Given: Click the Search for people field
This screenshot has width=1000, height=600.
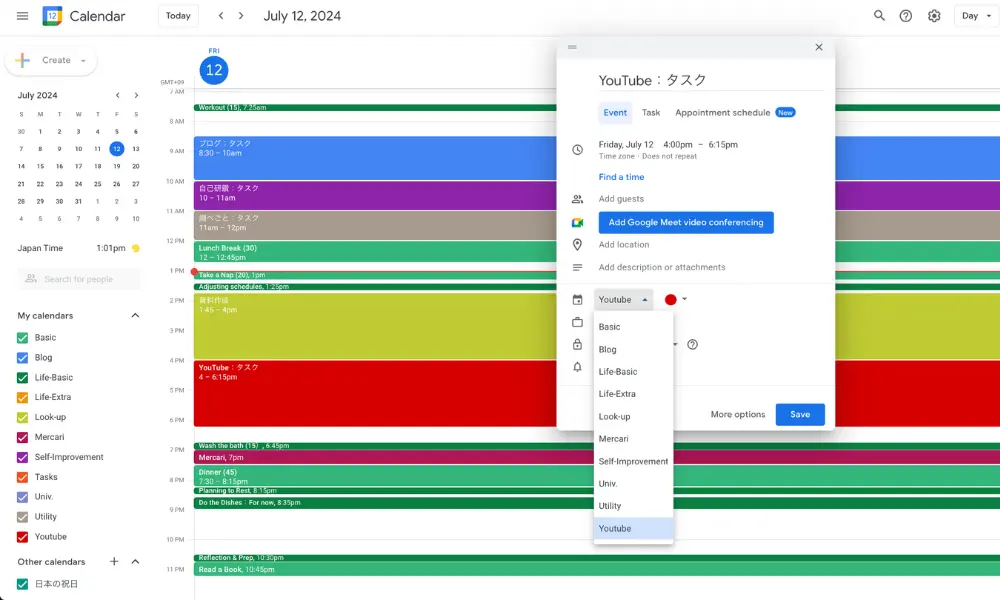Looking at the screenshot, I should tap(79, 279).
